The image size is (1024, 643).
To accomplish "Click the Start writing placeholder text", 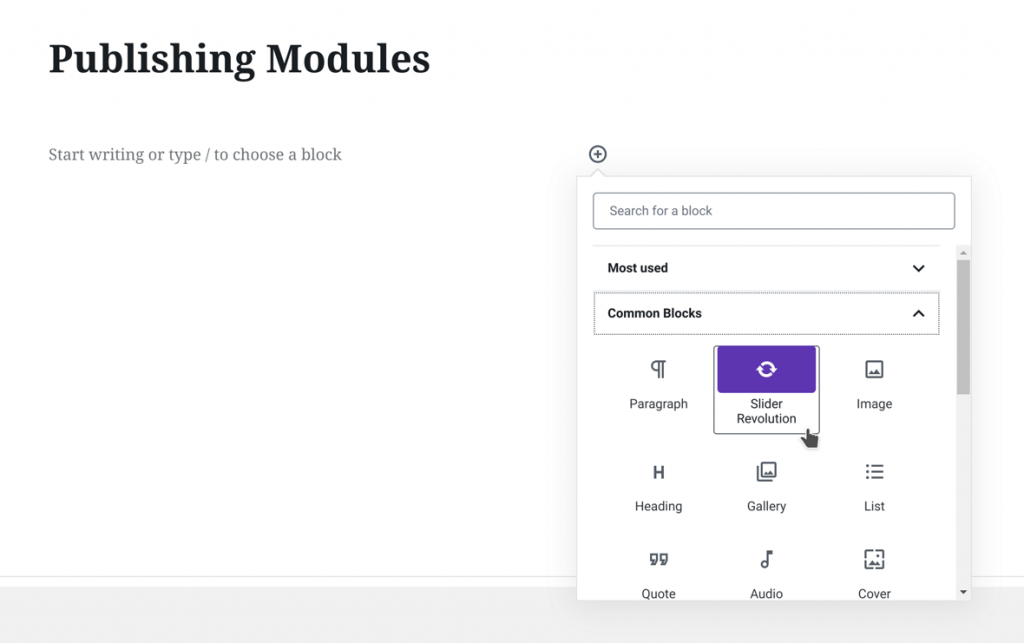I will pyautogui.click(x=195, y=154).
